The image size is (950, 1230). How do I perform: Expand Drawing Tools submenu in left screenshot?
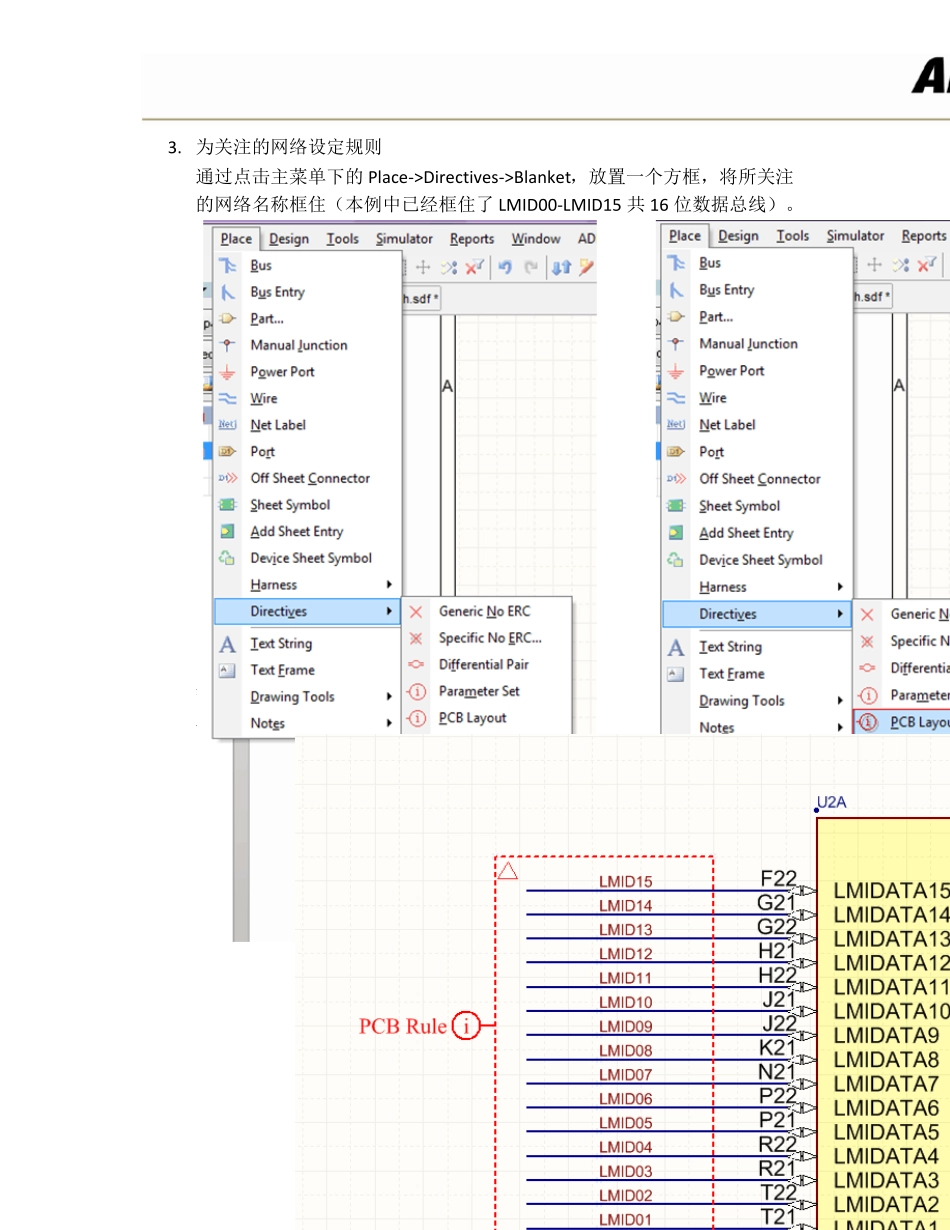pyautogui.click(x=388, y=697)
